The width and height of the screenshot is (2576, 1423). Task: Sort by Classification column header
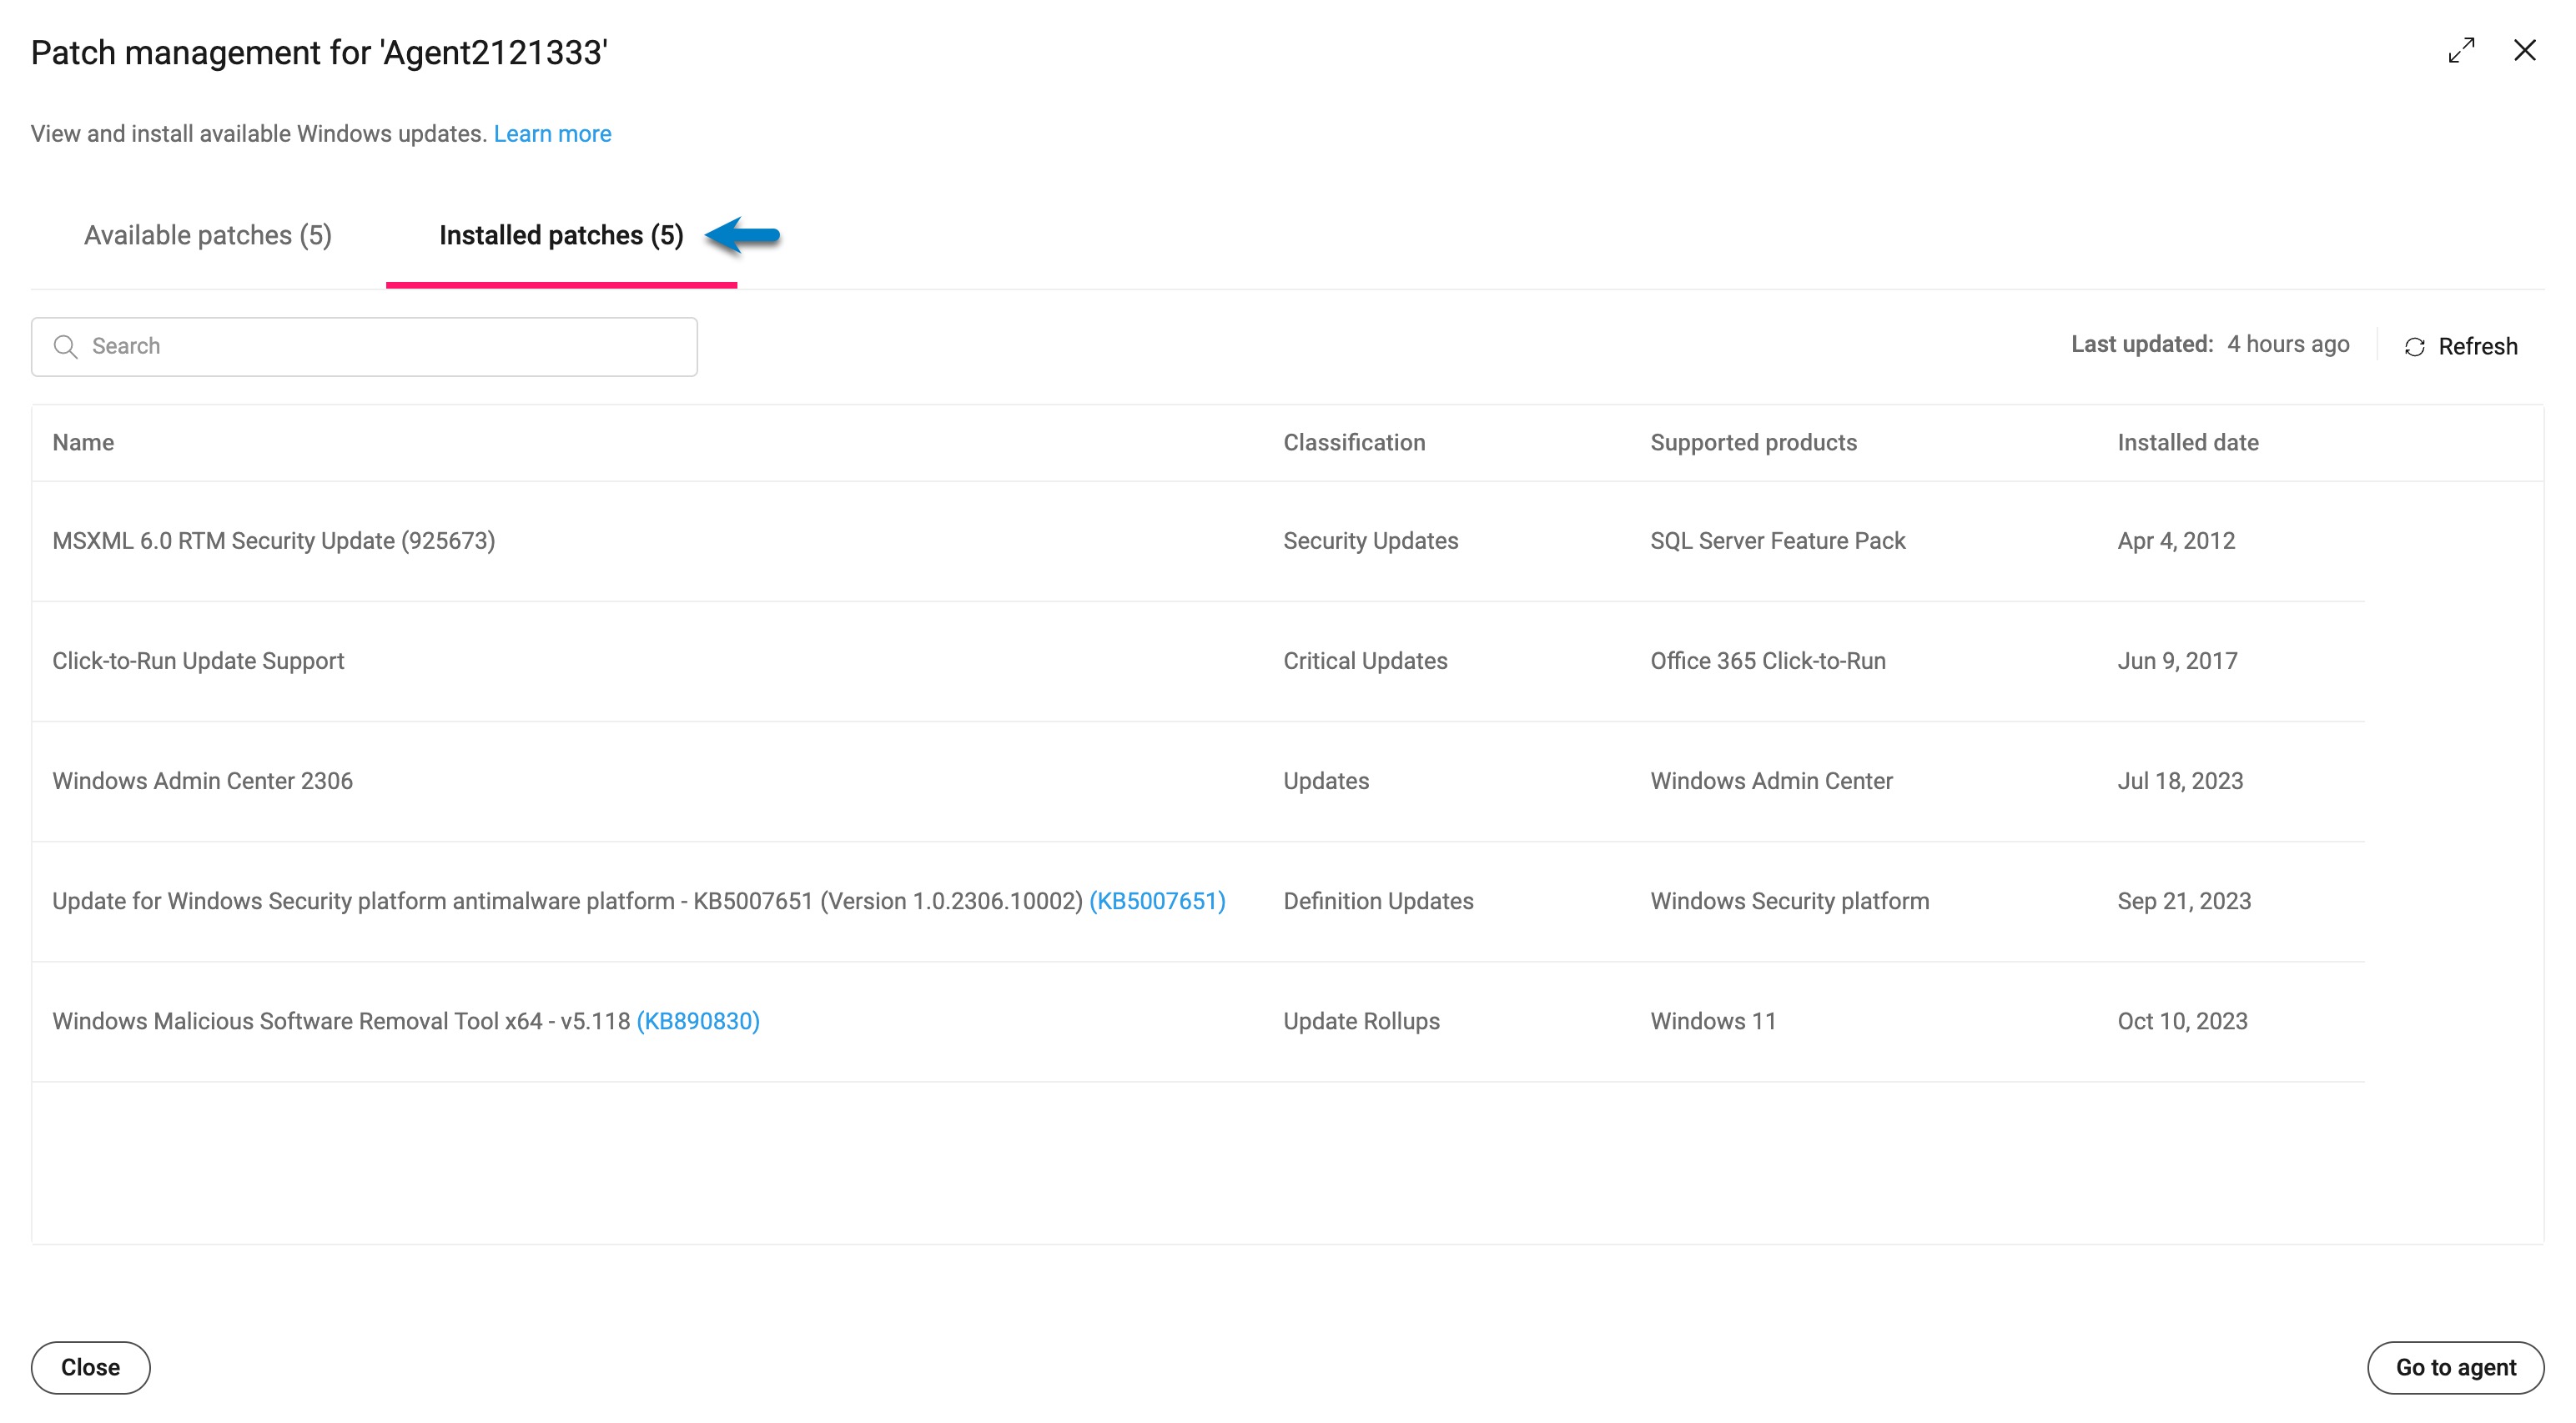[1354, 442]
